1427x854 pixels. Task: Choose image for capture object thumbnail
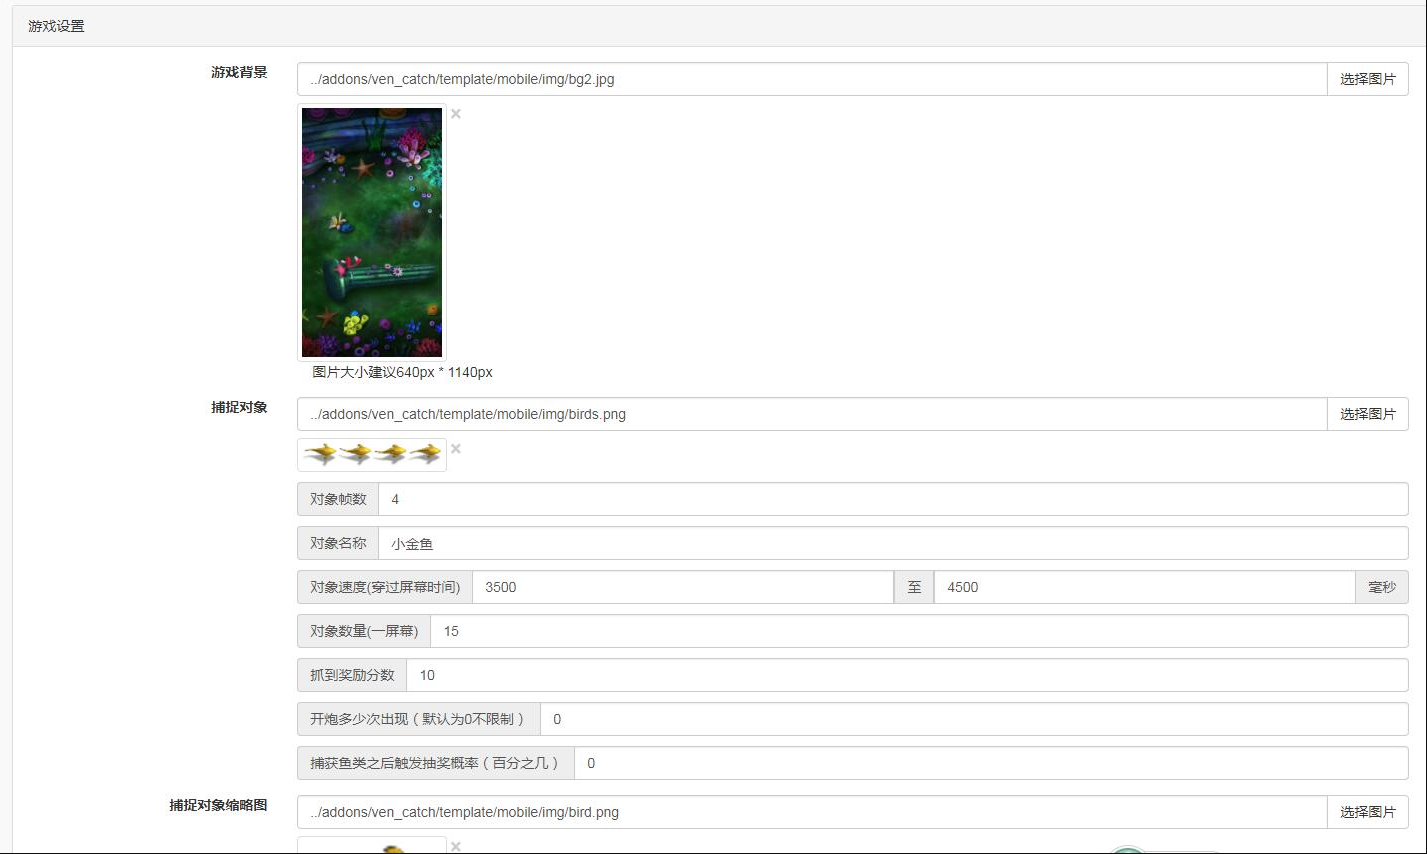(x=1367, y=812)
